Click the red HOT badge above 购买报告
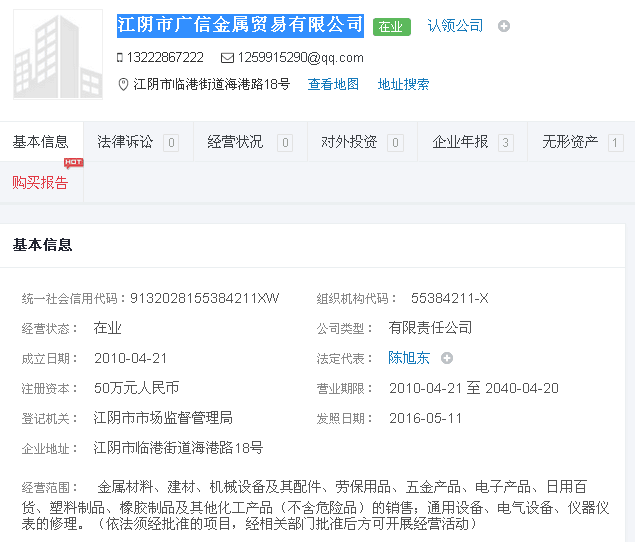 point(73,162)
